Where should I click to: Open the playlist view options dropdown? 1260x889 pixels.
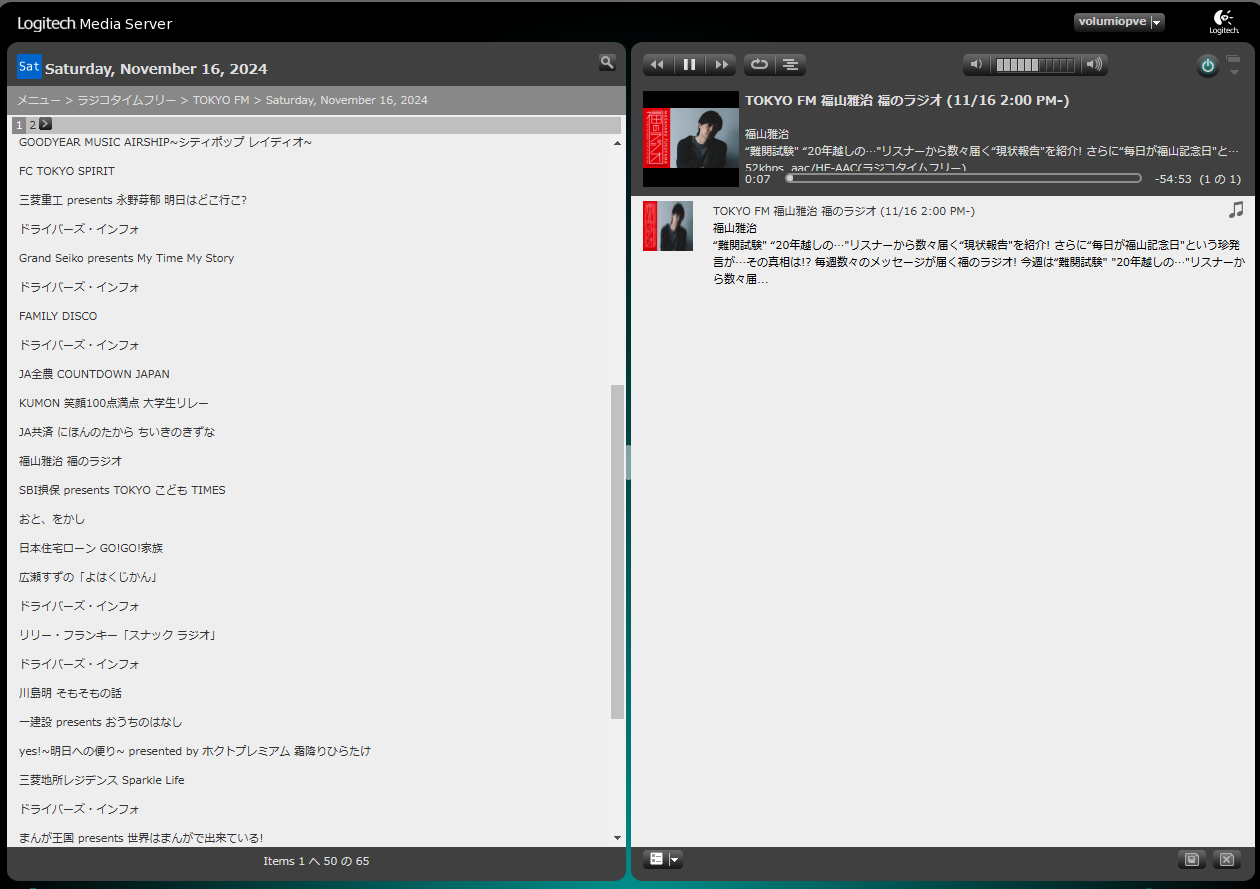pyautogui.click(x=663, y=859)
